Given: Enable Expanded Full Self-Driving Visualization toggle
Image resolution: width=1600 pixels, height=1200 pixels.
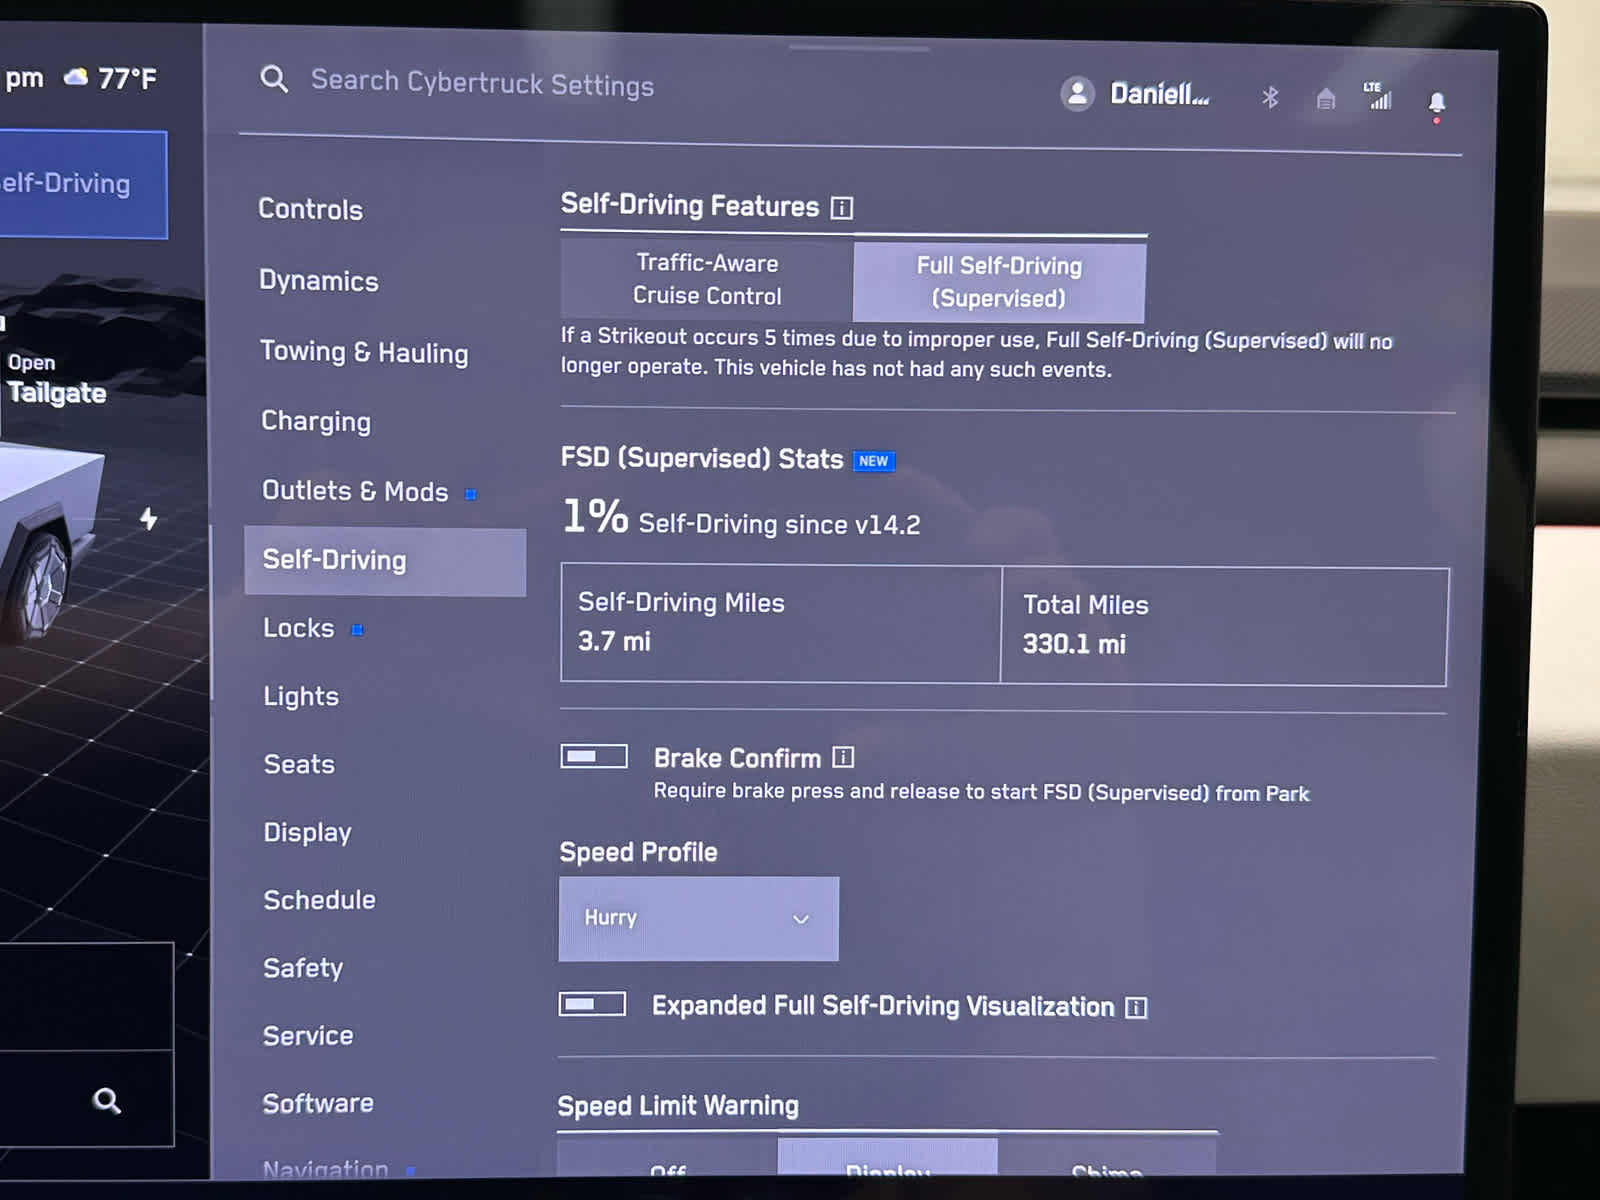Looking at the screenshot, I should point(592,1004).
